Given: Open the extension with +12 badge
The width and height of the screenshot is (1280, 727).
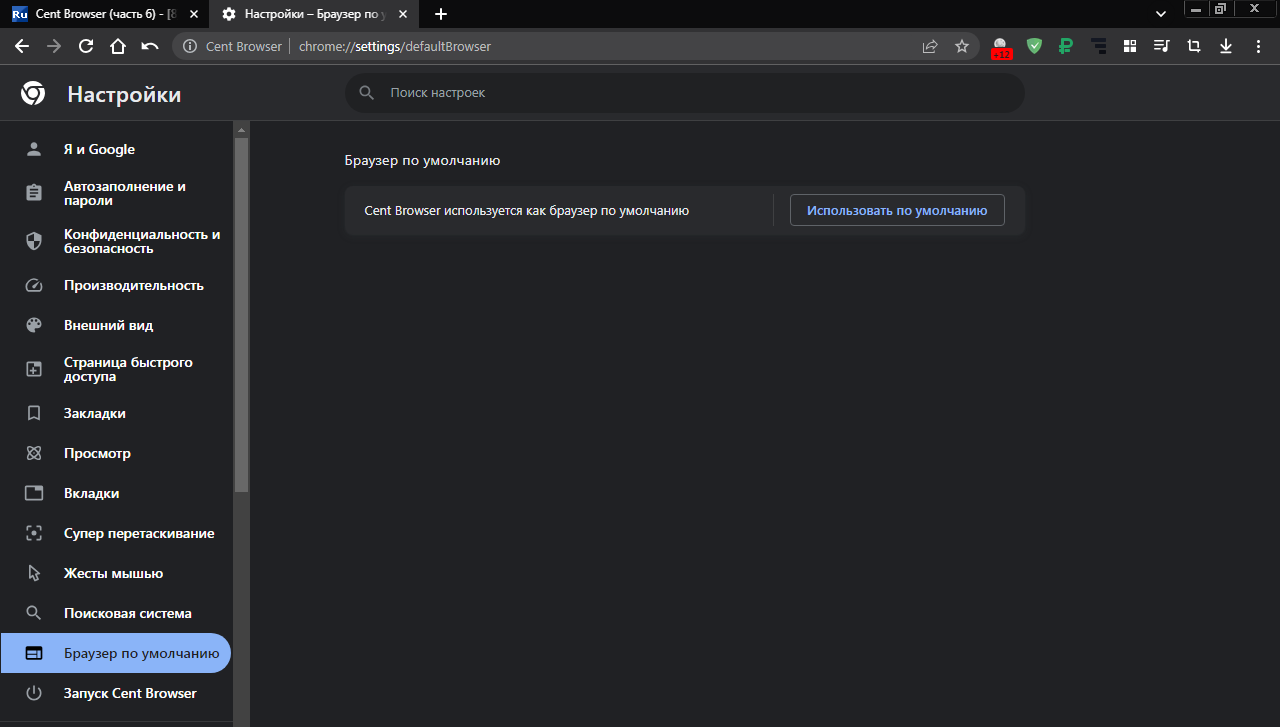Looking at the screenshot, I should click(x=1001, y=47).
